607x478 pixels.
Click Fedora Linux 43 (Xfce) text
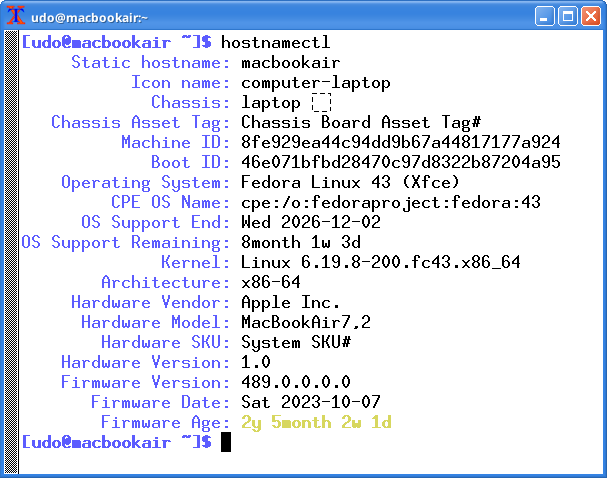point(350,182)
